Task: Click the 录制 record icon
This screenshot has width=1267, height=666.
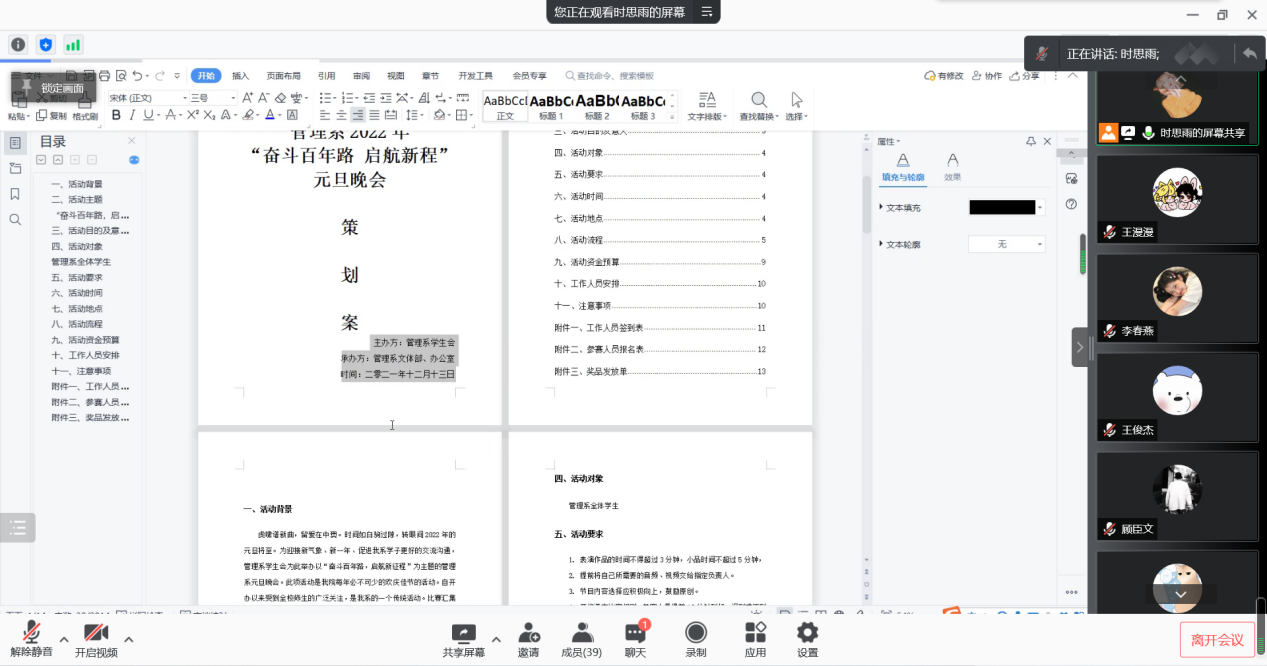Action: (x=695, y=633)
